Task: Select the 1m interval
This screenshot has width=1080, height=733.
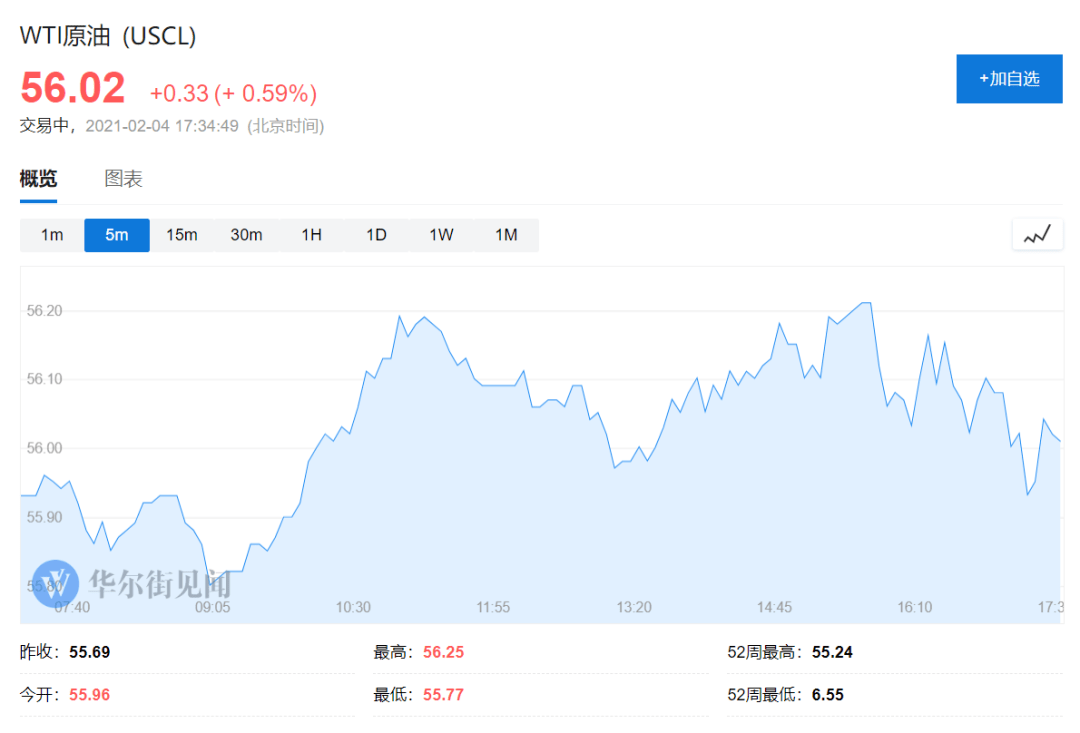Action: click(x=52, y=235)
